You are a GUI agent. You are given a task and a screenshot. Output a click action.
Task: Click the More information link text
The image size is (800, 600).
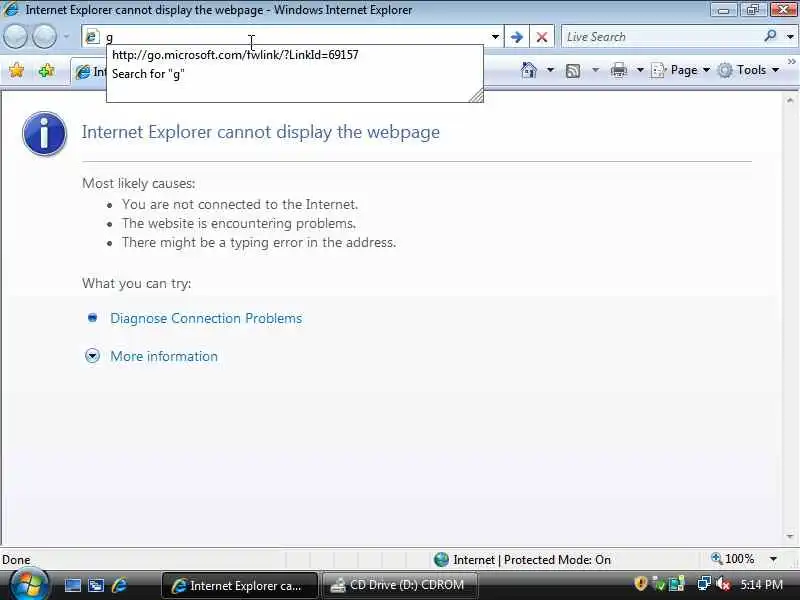coord(164,356)
